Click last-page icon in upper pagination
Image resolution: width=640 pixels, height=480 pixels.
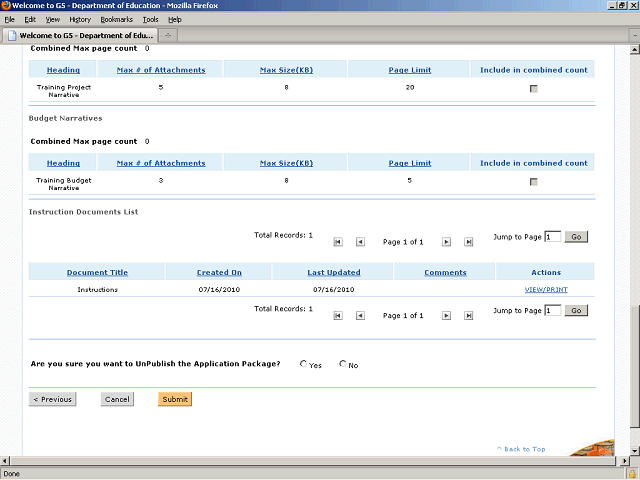point(468,241)
